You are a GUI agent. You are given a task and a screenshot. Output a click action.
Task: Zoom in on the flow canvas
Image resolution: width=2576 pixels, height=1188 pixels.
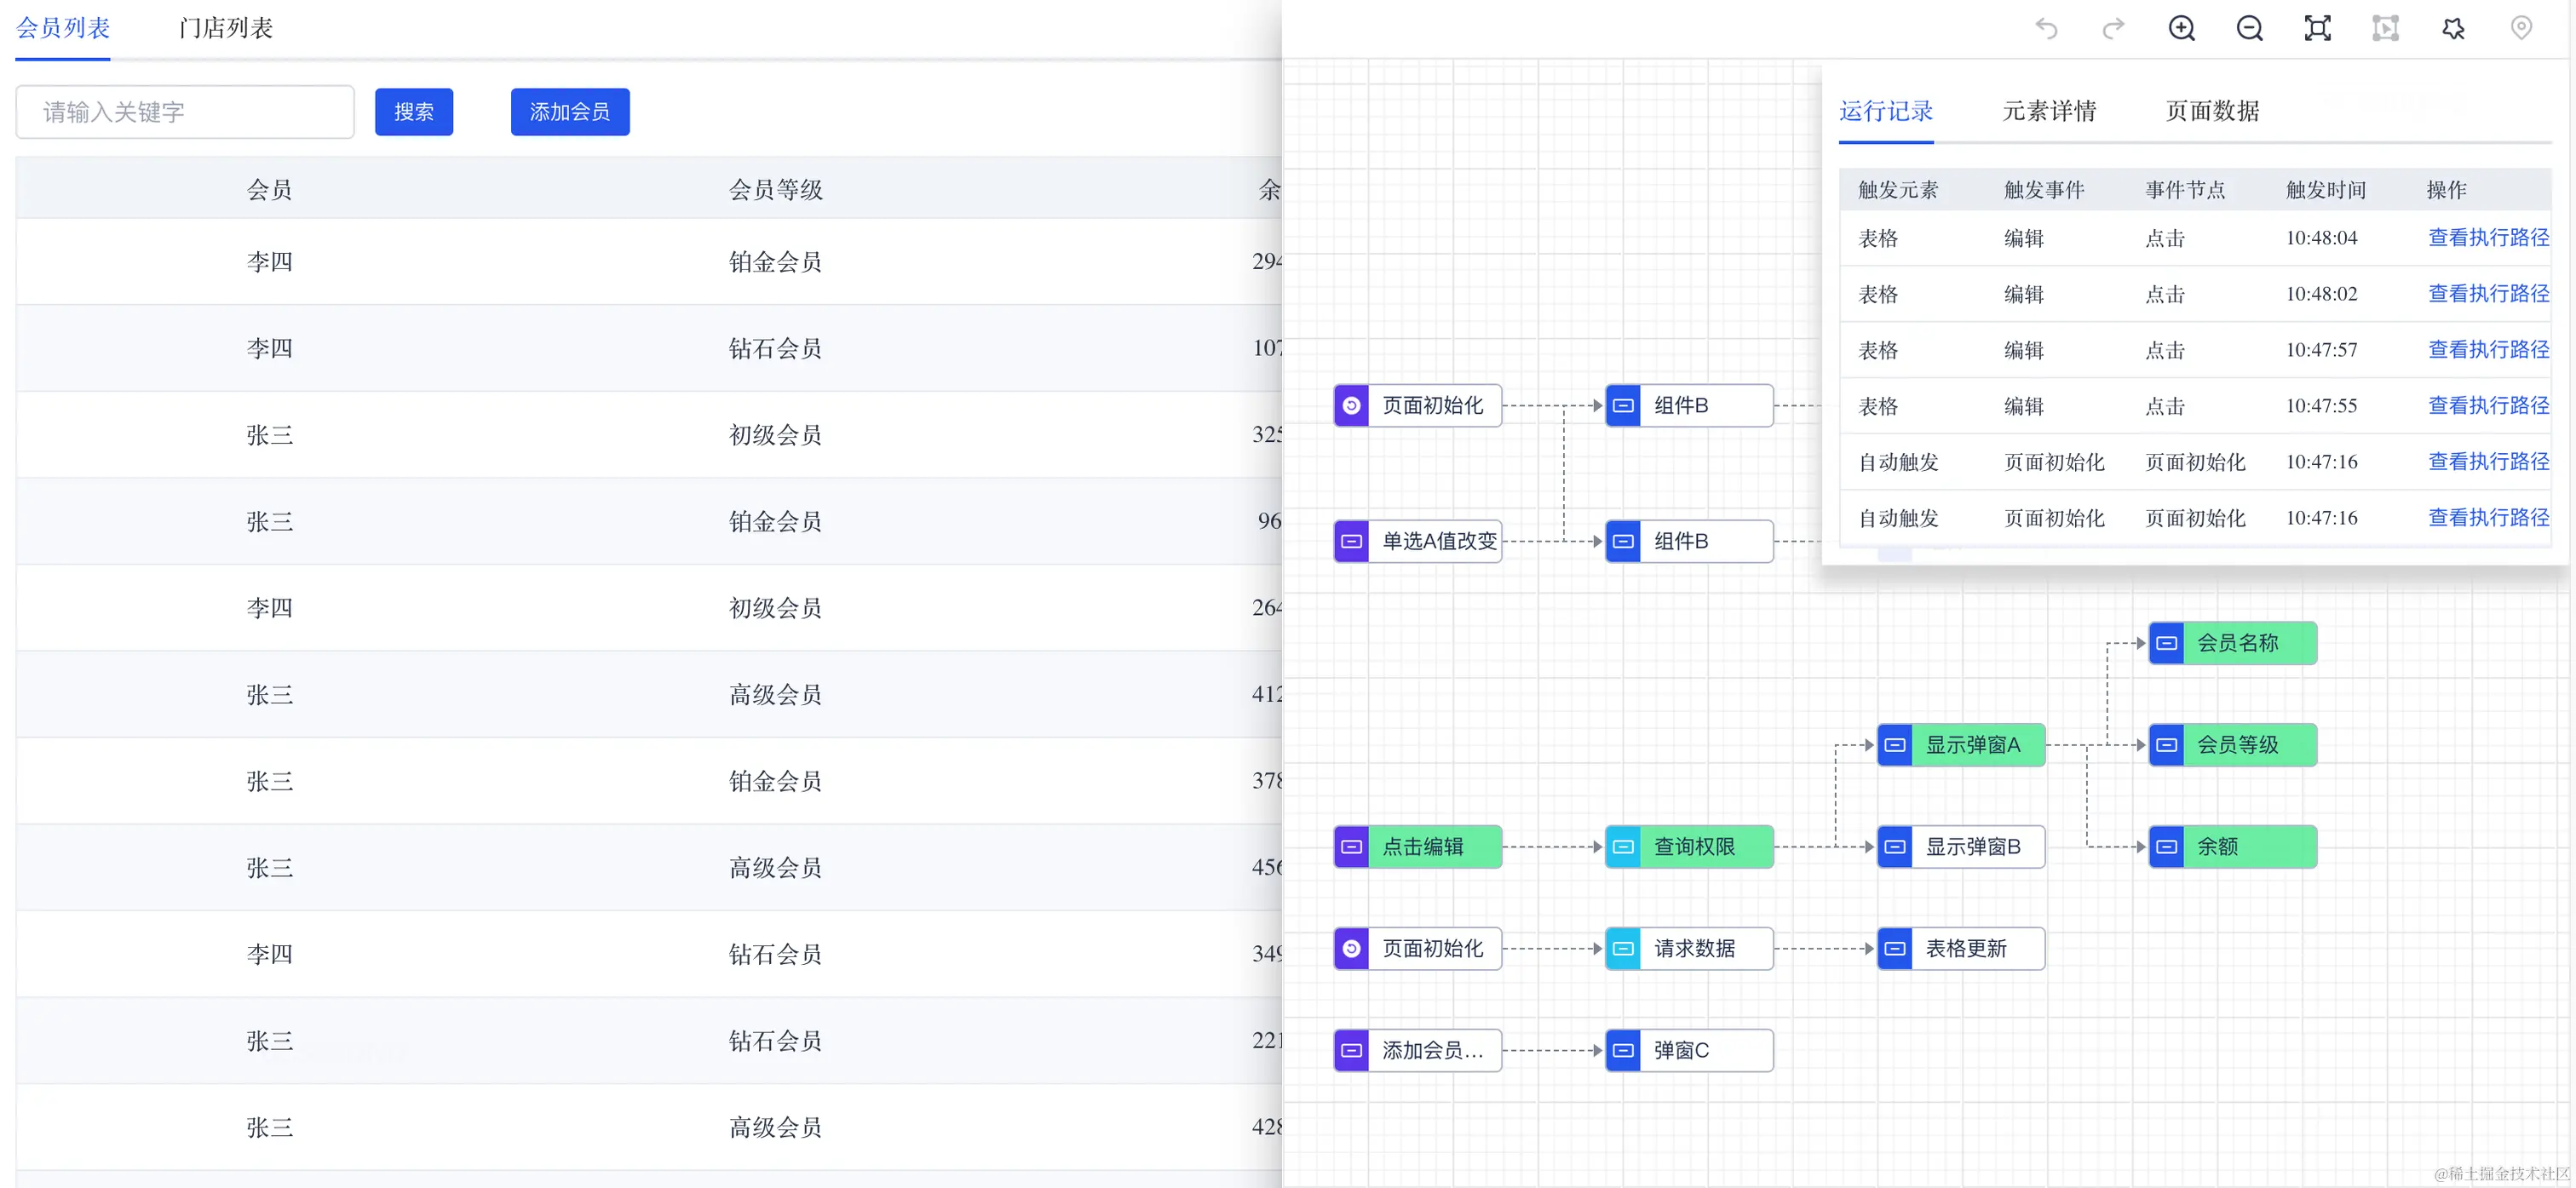pyautogui.click(x=2181, y=28)
